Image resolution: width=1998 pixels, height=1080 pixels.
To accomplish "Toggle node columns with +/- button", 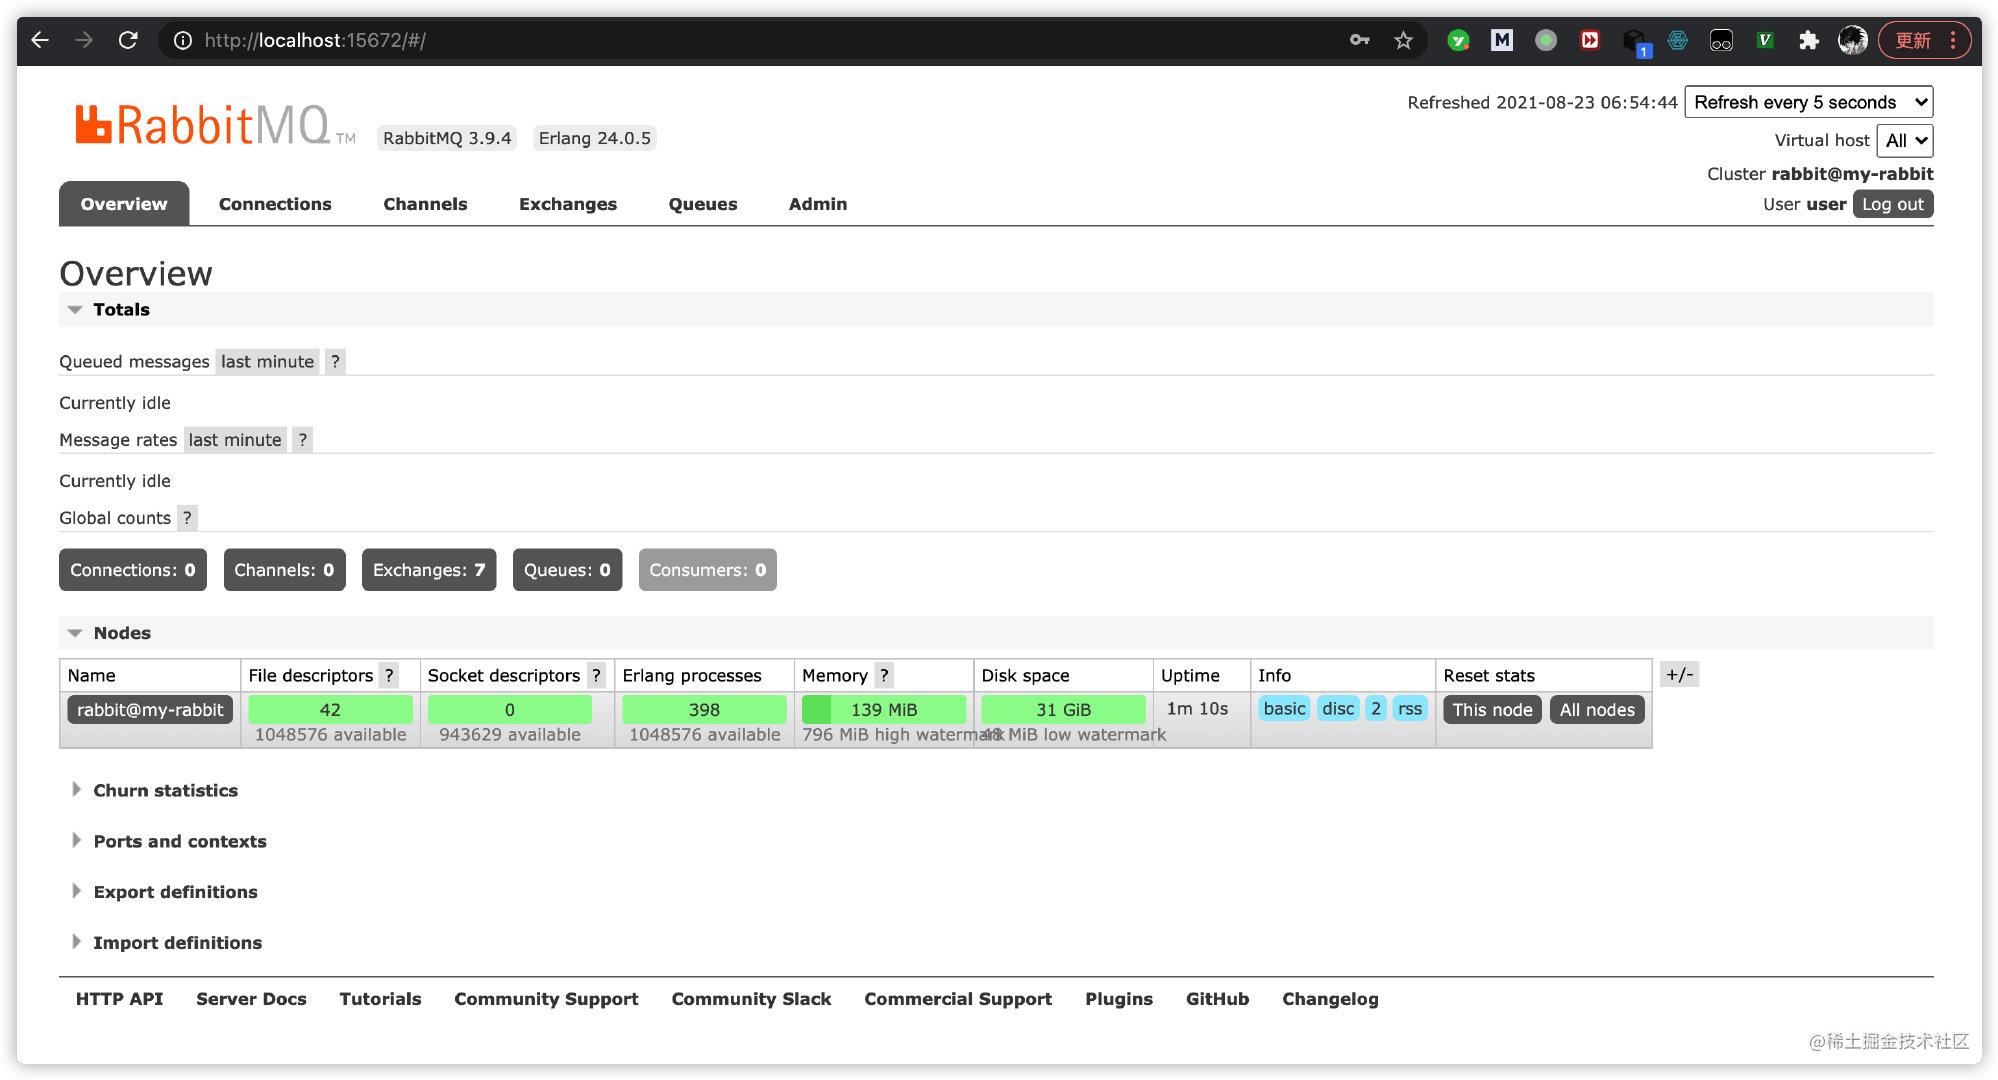I will 1679,674.
